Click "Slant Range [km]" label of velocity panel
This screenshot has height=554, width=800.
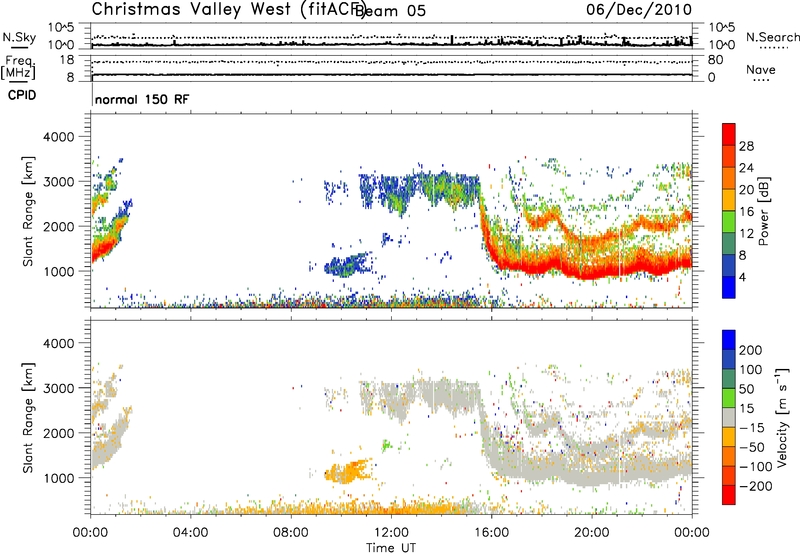point(28,417)
